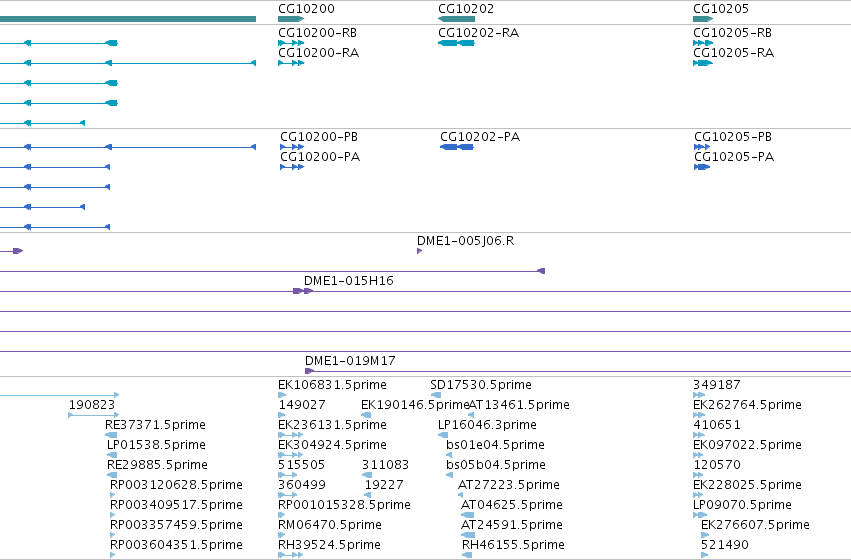Click the DME1-005J06.R feature
Viewport: 851px width, 560px height.
[x=420, y=251]
